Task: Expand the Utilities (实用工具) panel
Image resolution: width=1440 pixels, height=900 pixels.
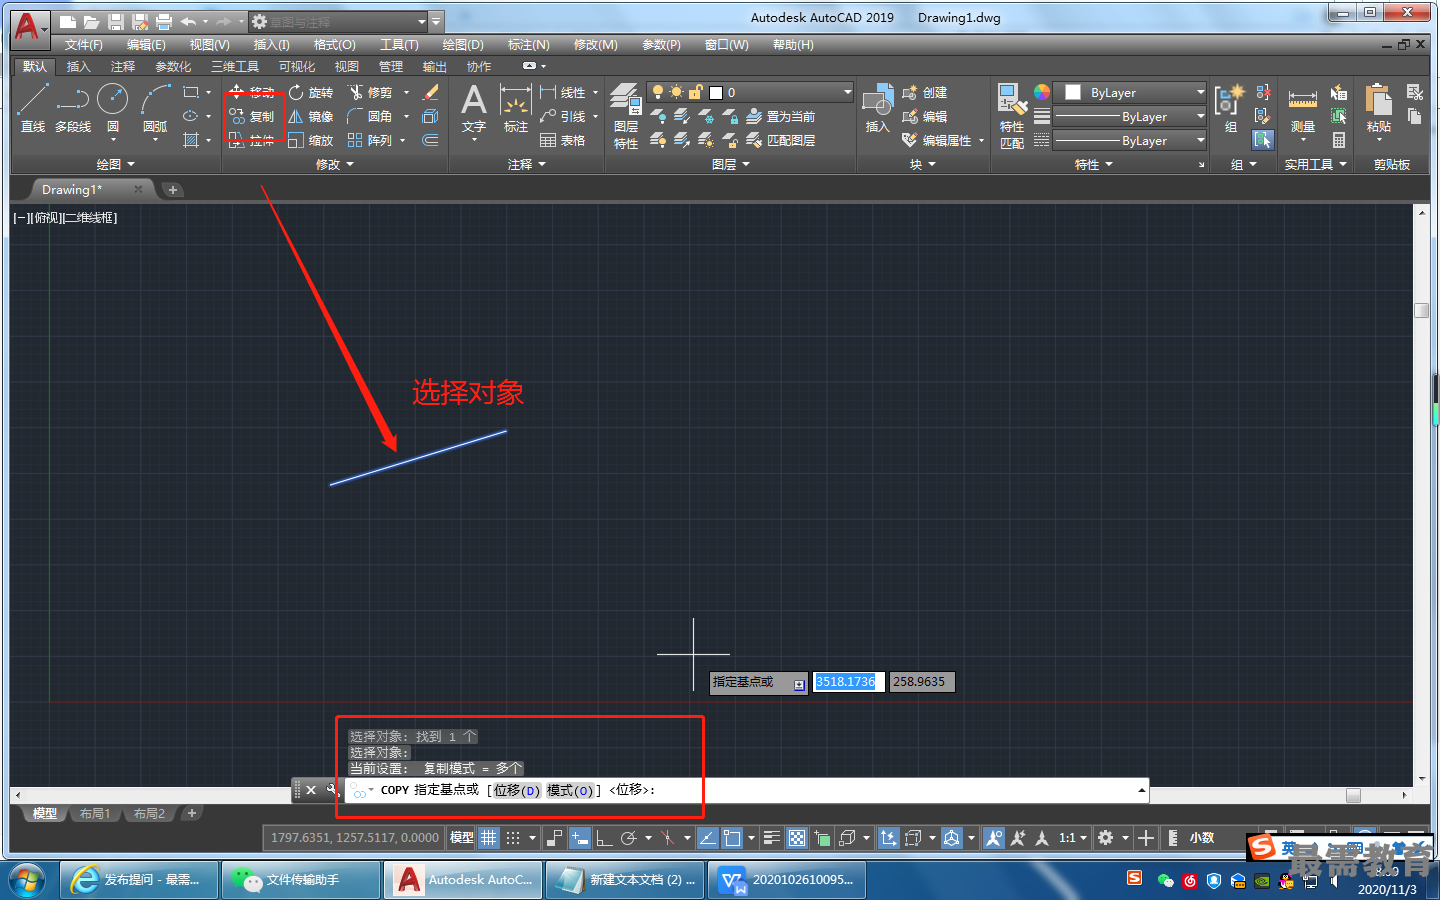Action: pos(1315,164)
